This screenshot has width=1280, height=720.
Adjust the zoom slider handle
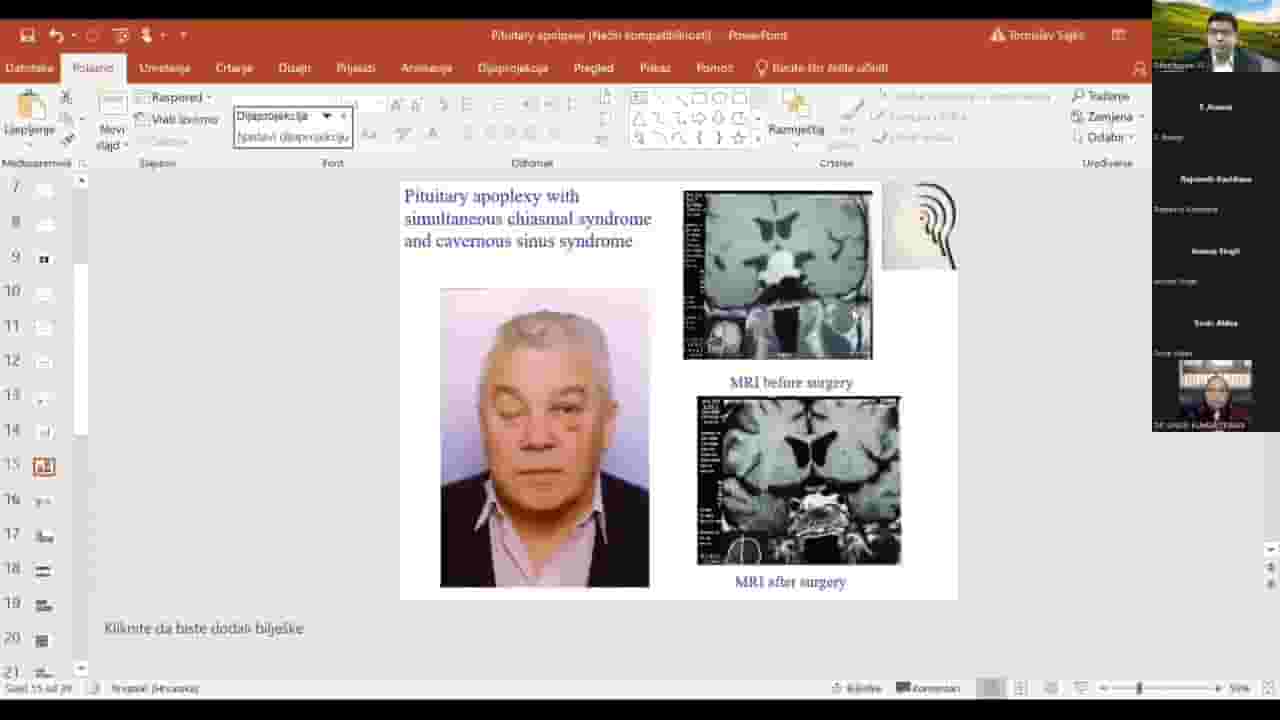[1139, 688]
